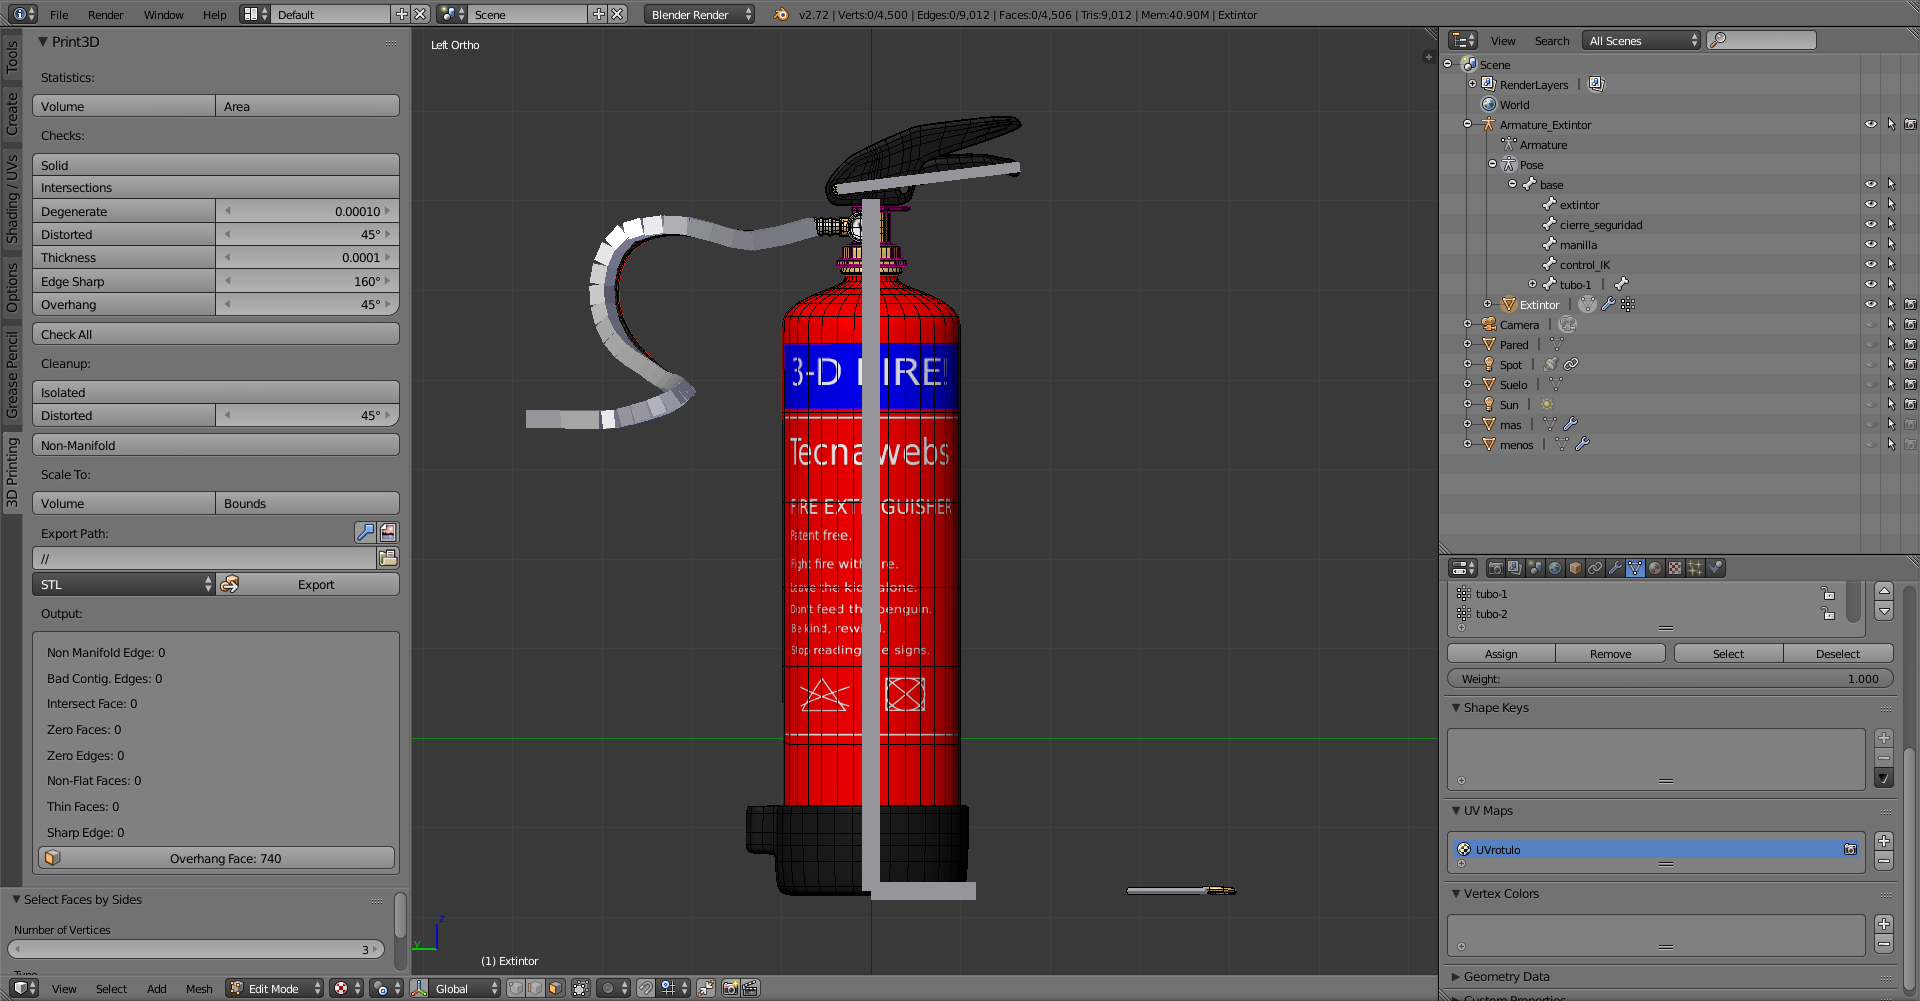Collapse the UV Maps panel
This screenshot has height=1001, width=1920.
pos(1456,811)
